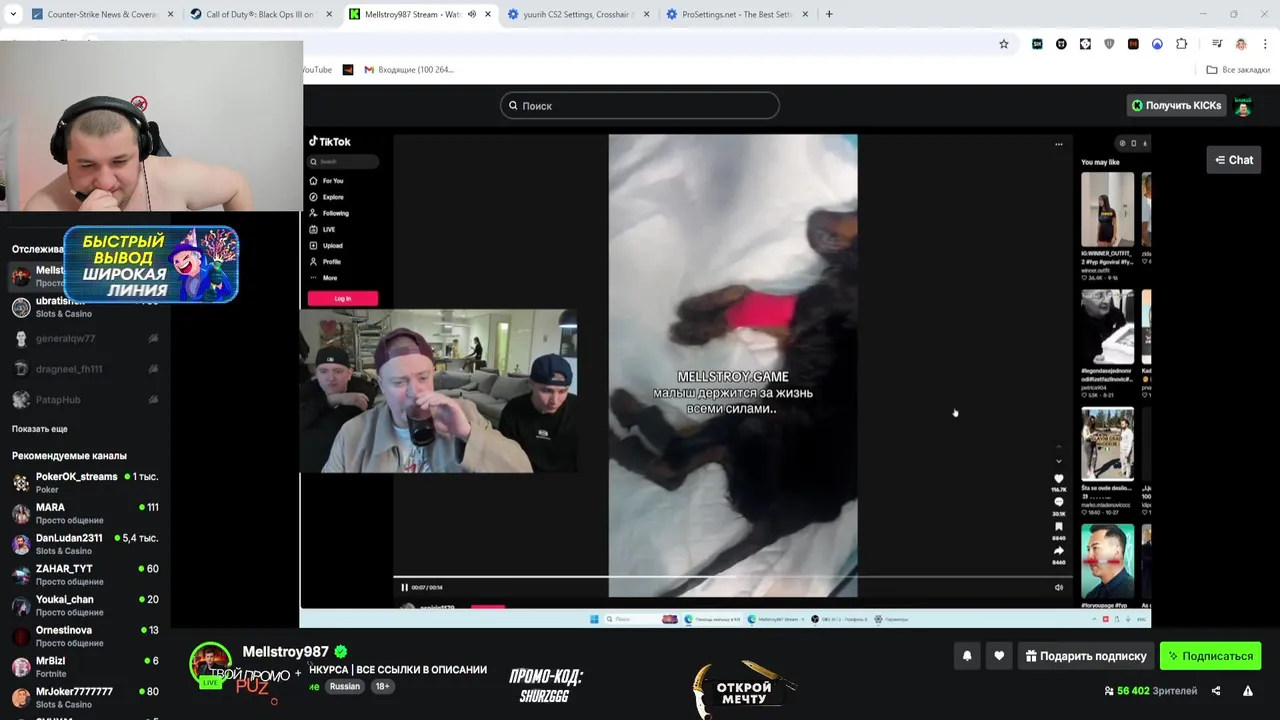Open TikTok LIVE page
Image resolution: width=1280 pixels, height=720 pixels.
(x=322, y=229)
